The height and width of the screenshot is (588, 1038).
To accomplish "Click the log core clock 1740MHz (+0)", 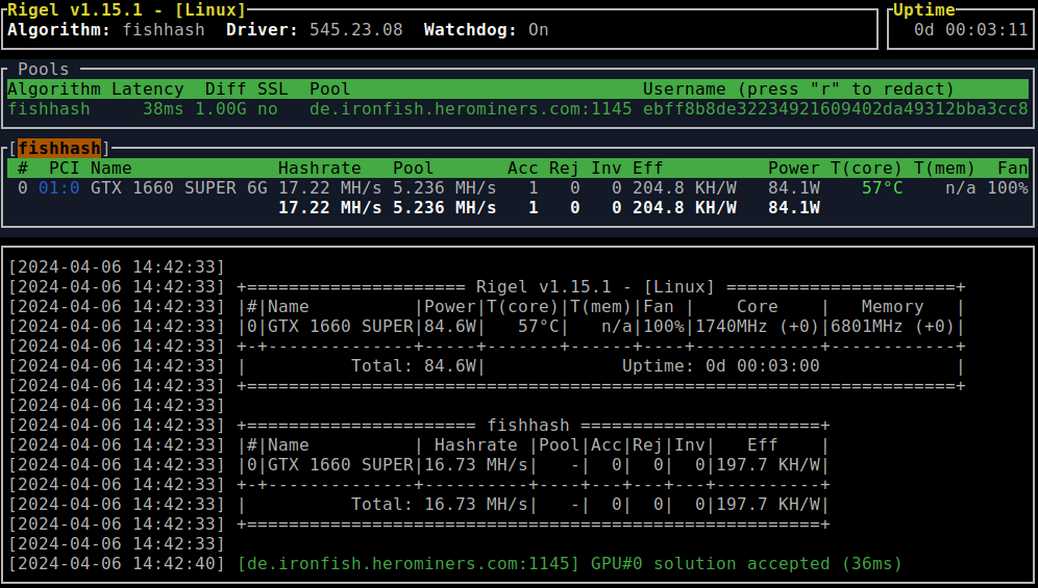I will tap(757, 326).
